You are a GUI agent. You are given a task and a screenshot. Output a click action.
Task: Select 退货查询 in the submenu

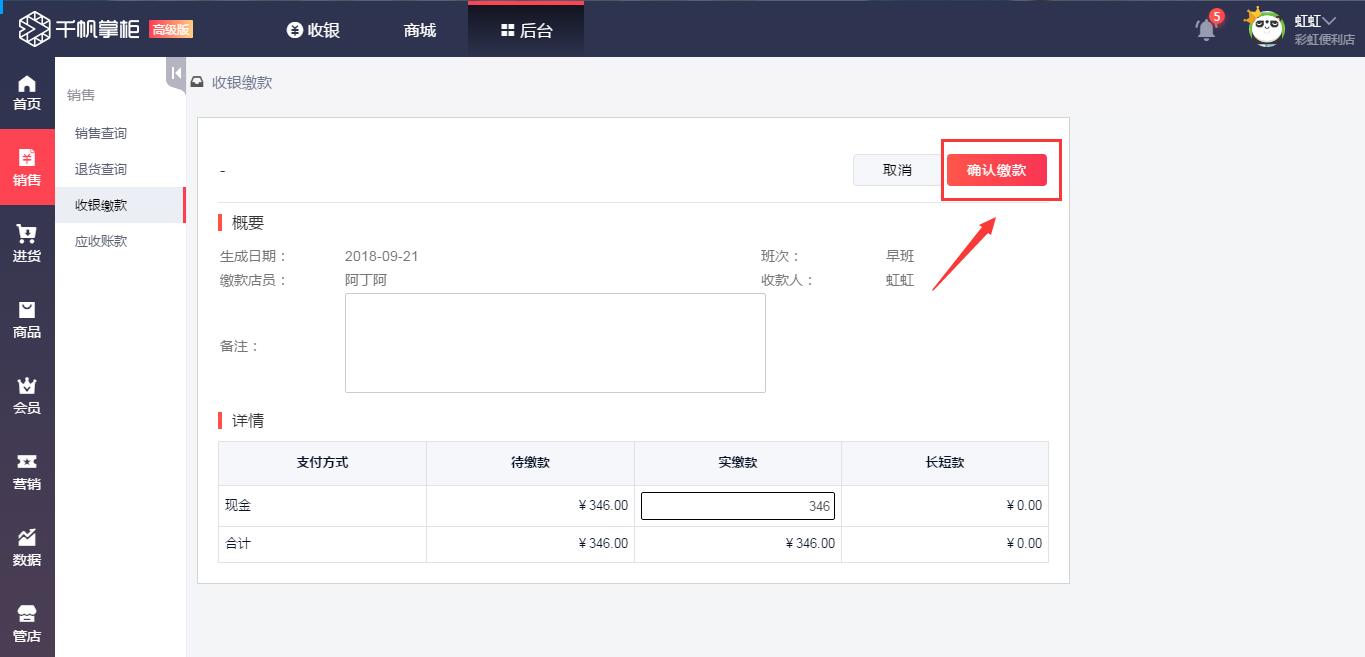101,169
